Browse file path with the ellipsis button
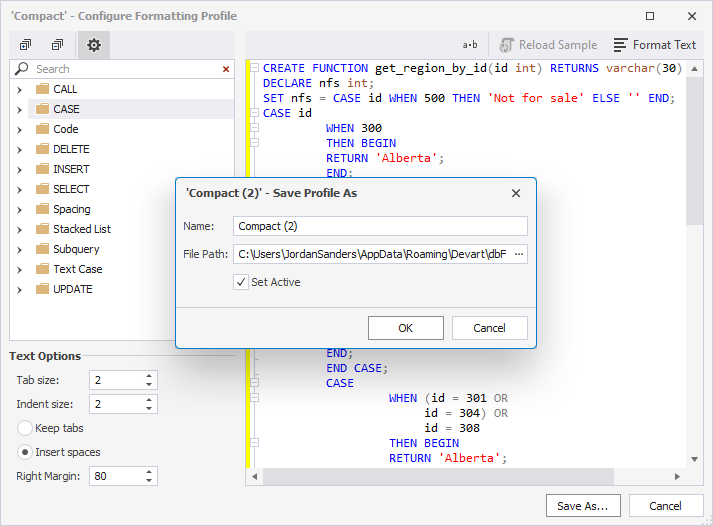Image resolution: width=713 pixels, height=526 pixels. point(519,254)
